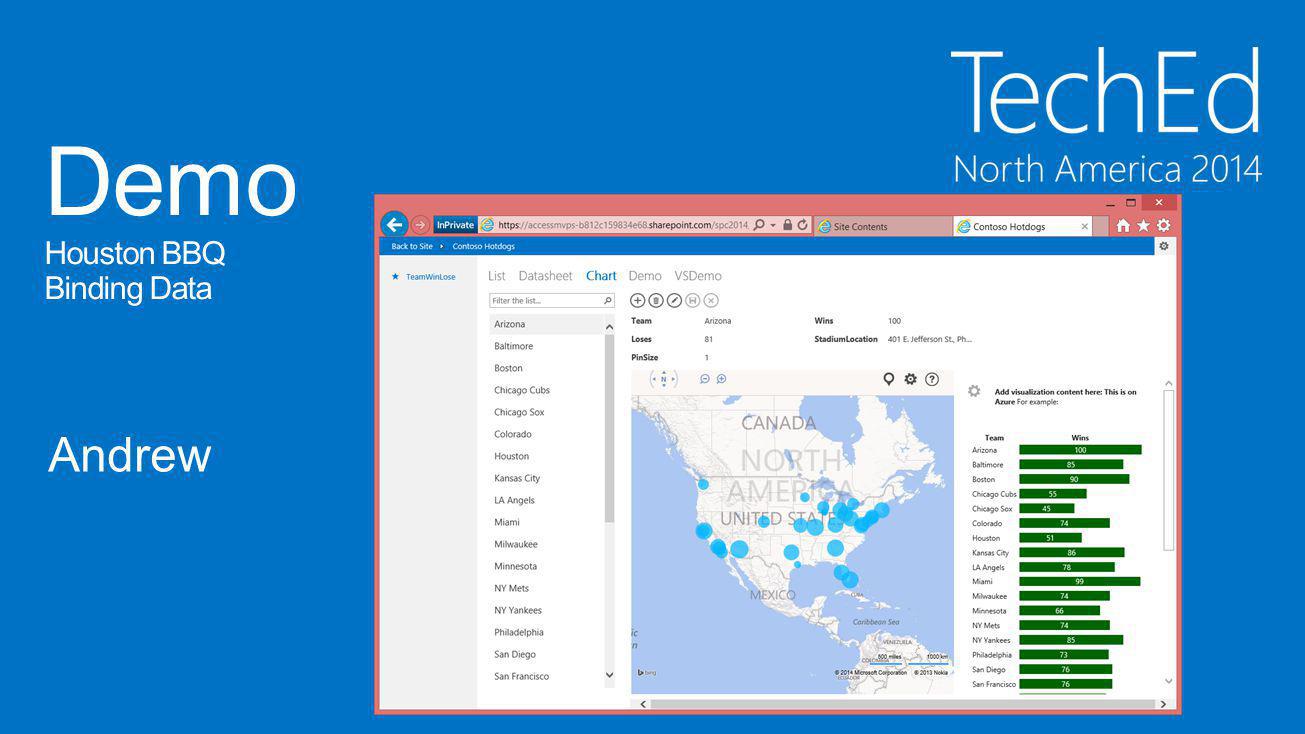Click horizontal scrollbar left arrow
Image resolution: width=1305 pixels, height=734 pixels.
643,704
